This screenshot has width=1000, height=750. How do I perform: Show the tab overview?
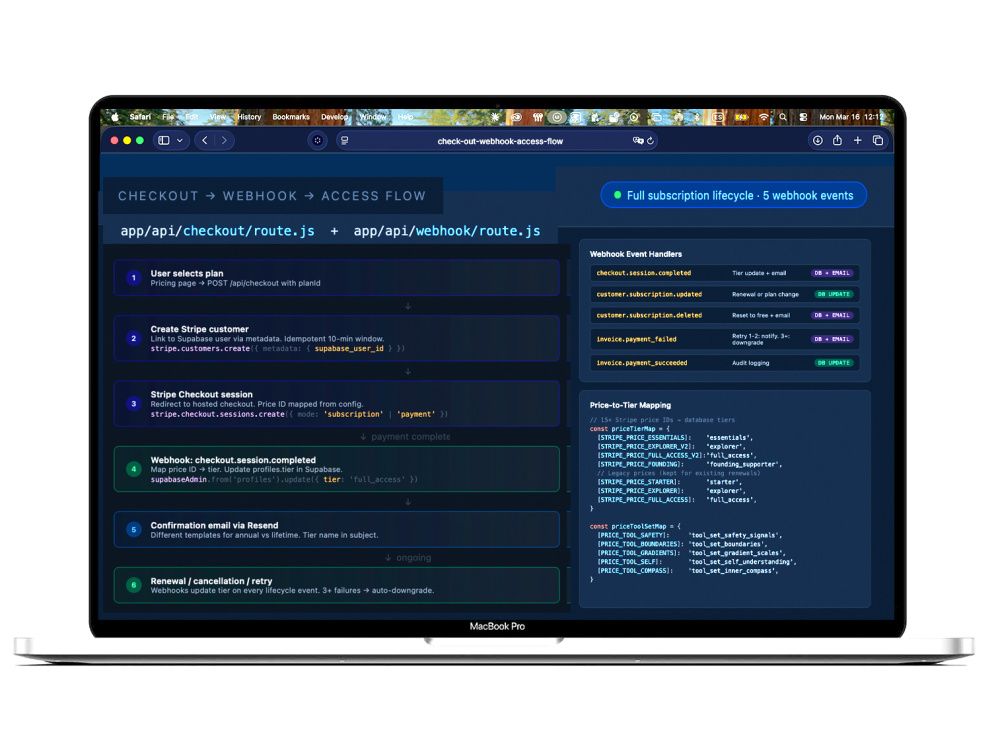pos(878,140)
